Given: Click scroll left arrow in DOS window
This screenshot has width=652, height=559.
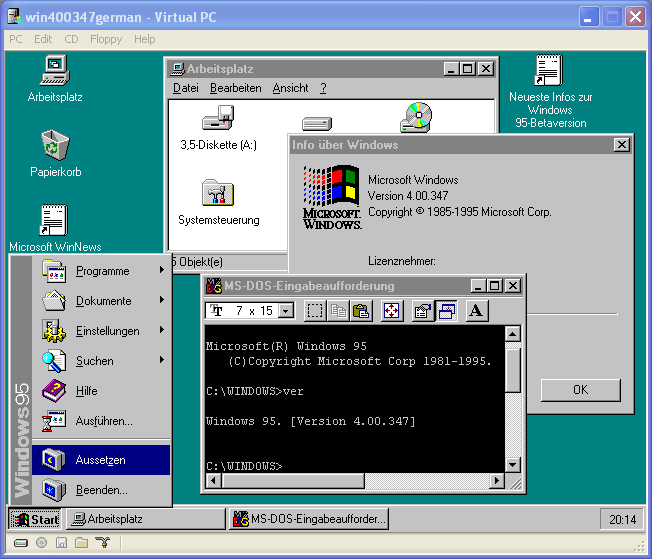Looking at the screenshot, I should [x=214, y=481].
